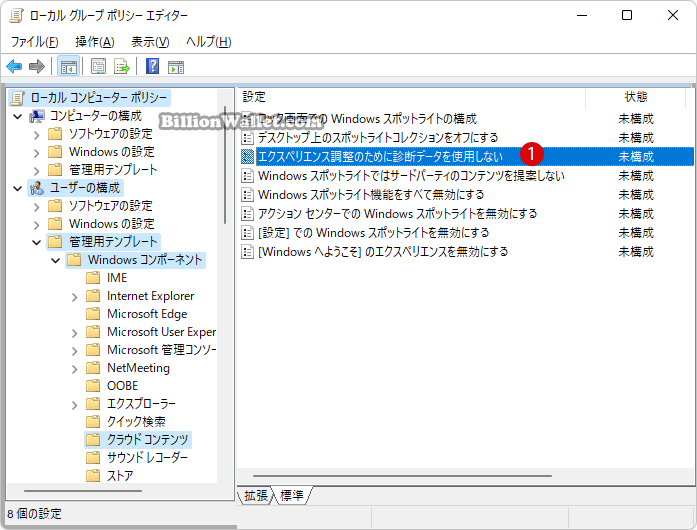697x530 pixels.
Task: Collapse the ユーザーの構成 node
Action: (18, 189)
